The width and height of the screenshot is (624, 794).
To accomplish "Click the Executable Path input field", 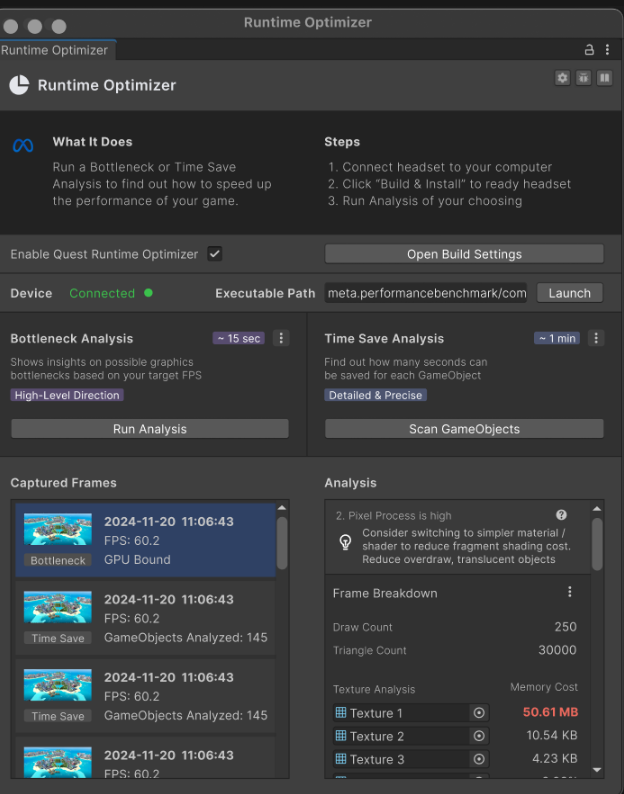I will click(x=426, y=293).
